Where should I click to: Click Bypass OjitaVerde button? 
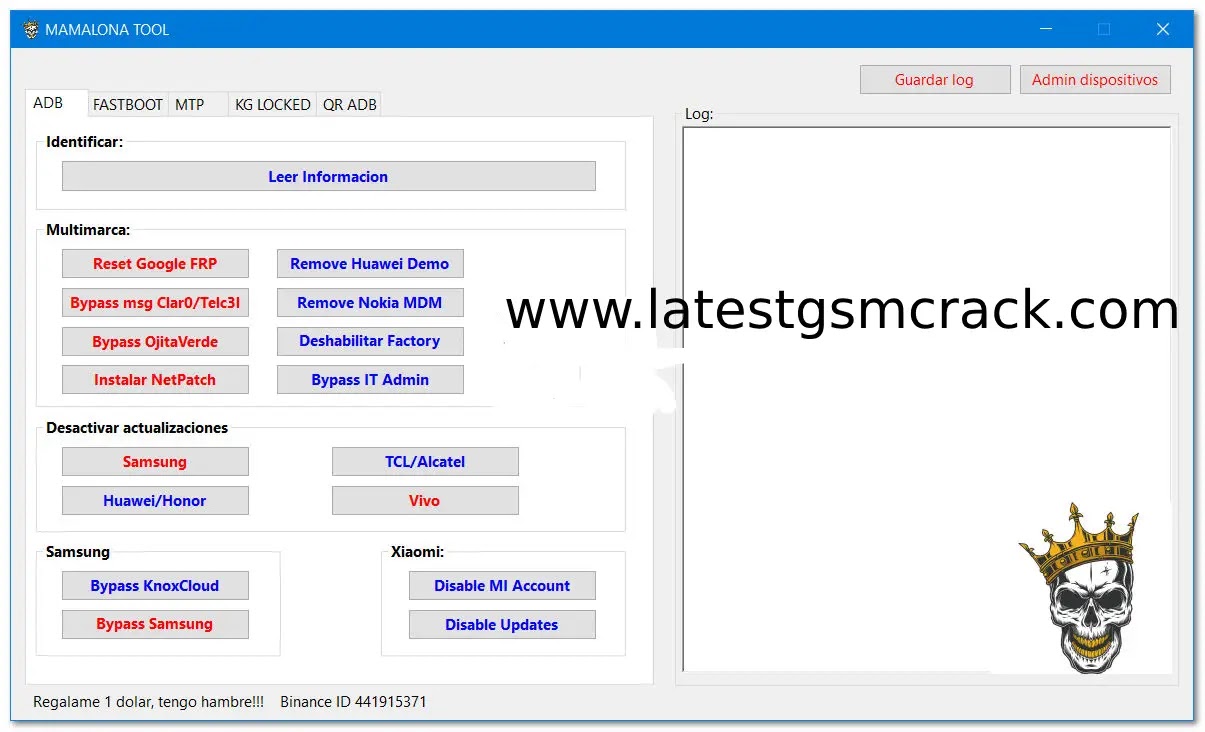point(155,342)
